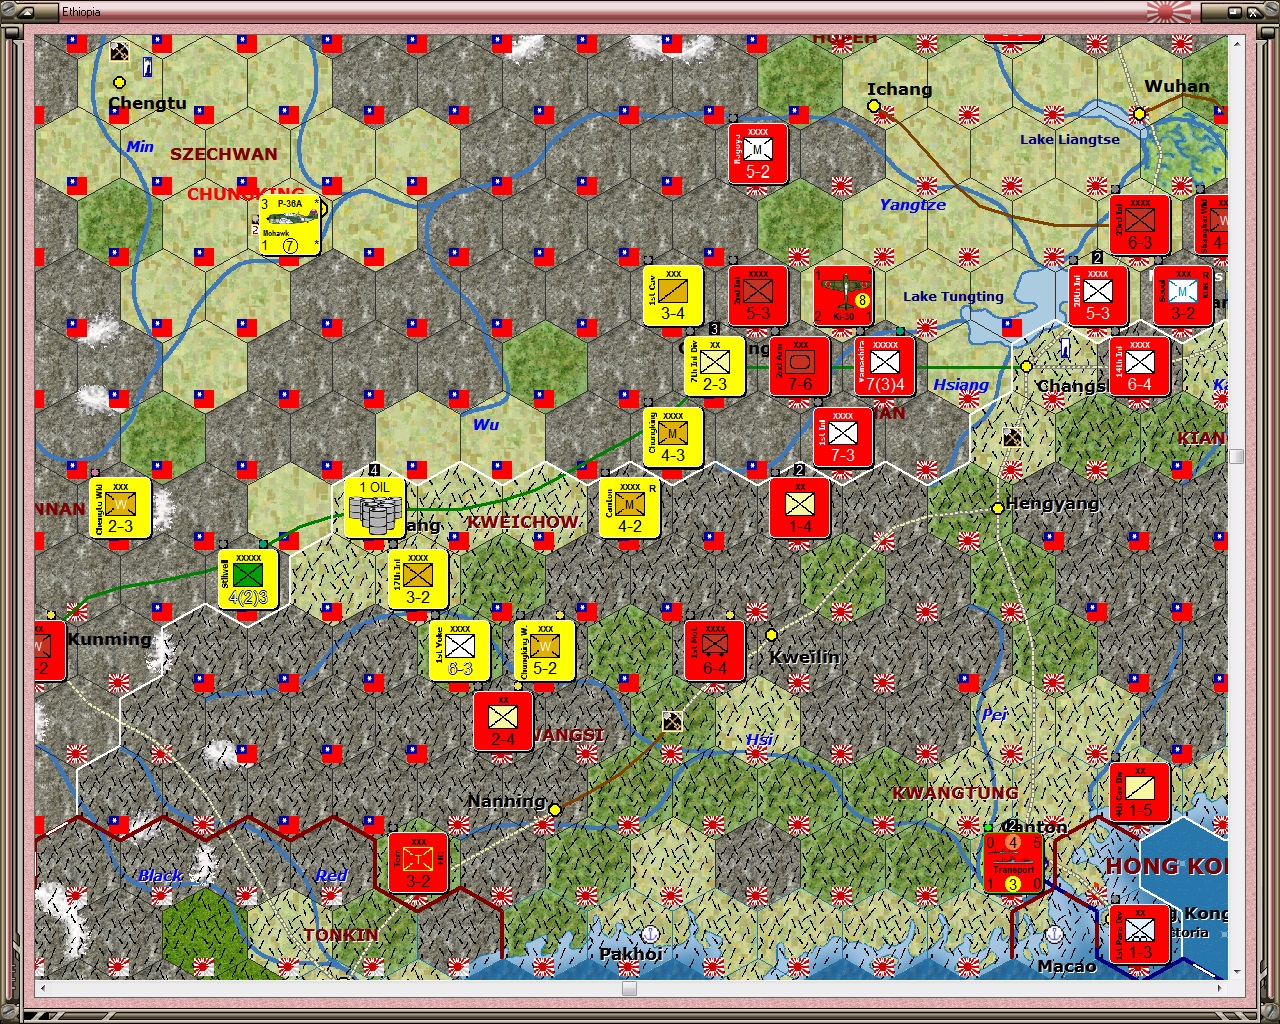This screenshot has width=1280, height=1024.
Task: Click the Ichang city label
Action: click(900, 89)
